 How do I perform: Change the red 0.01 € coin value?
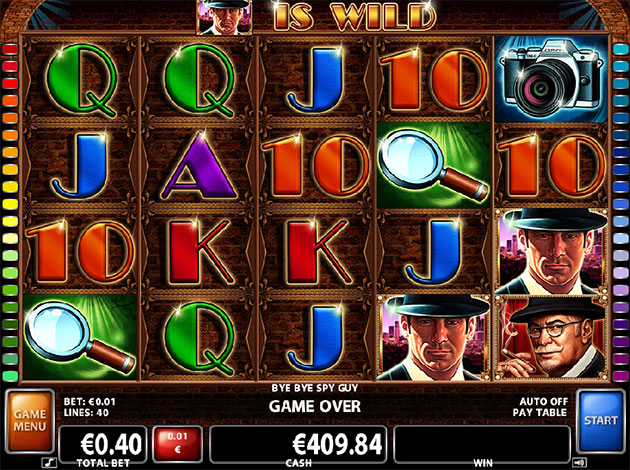click(178, 443)
